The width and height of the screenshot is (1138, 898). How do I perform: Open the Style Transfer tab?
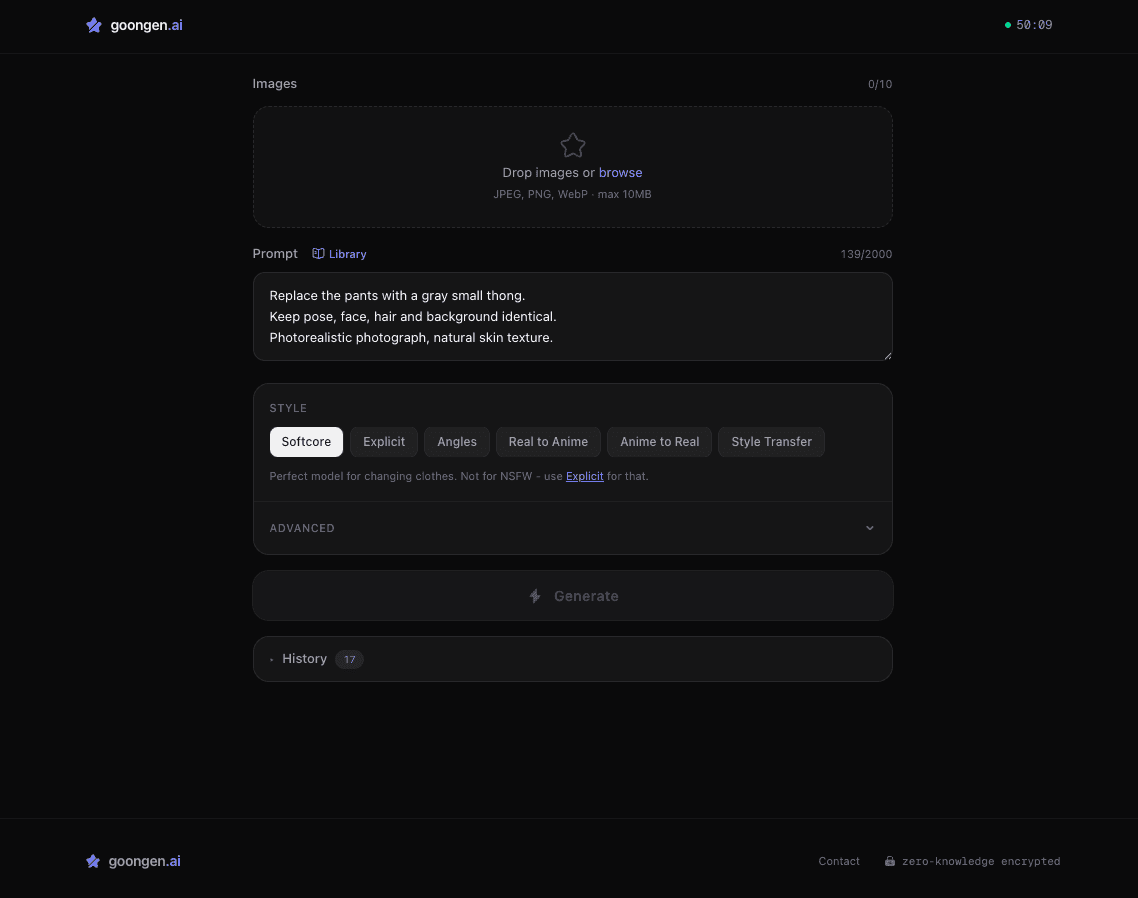click(770, 441)
